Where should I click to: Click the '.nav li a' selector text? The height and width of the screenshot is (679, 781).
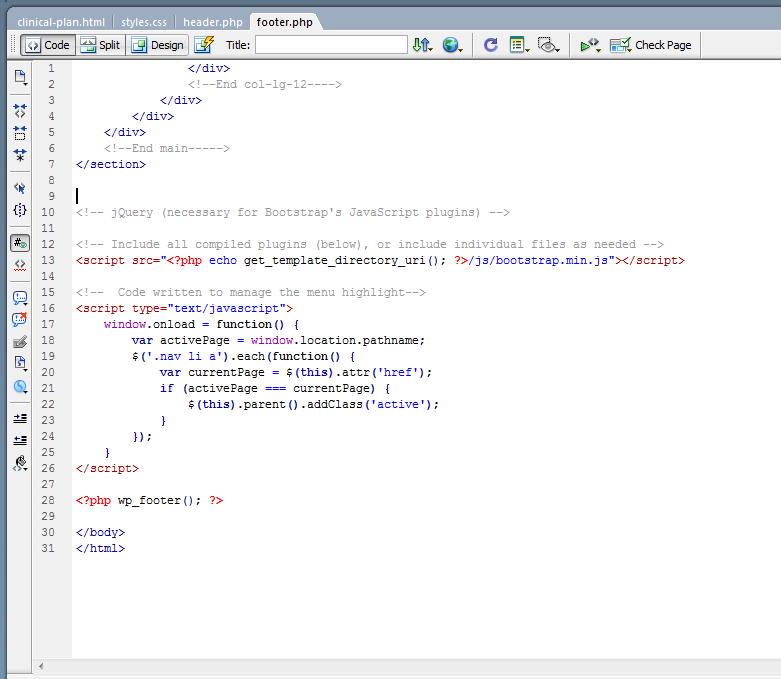coord(185,356)
